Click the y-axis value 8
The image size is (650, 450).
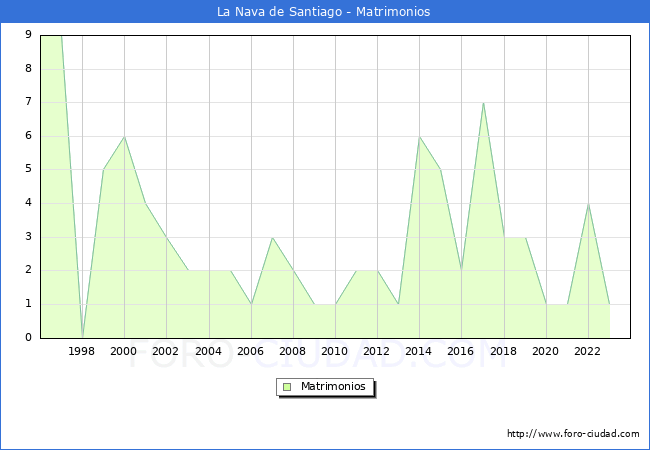click(28, 68)
